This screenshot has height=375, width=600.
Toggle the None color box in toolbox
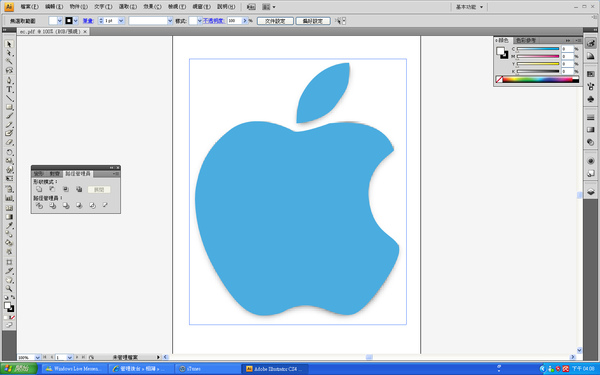[x=12, y=318]
